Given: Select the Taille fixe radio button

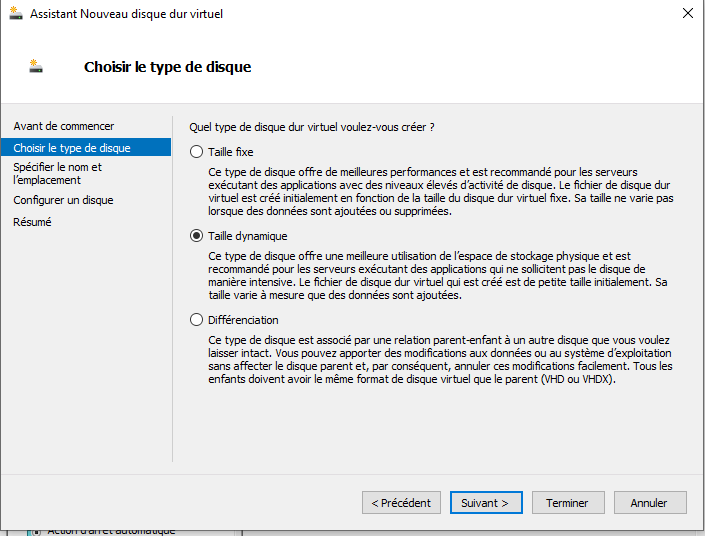Looking at the screenshot, I should (x=196, y=152).
